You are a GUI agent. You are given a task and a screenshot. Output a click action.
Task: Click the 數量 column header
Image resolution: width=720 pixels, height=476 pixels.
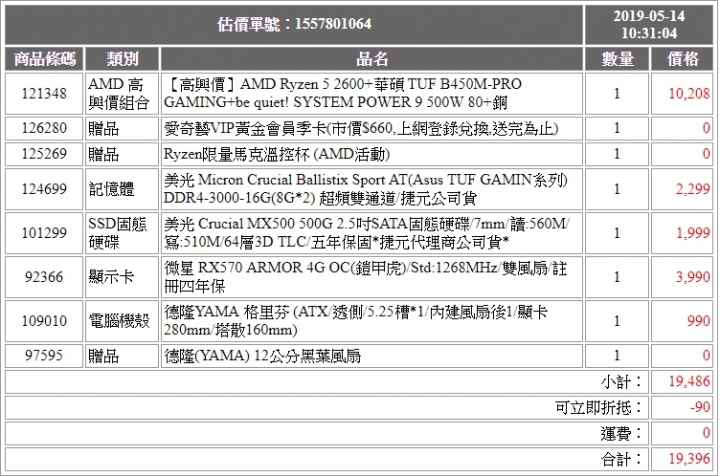[617, 59]
